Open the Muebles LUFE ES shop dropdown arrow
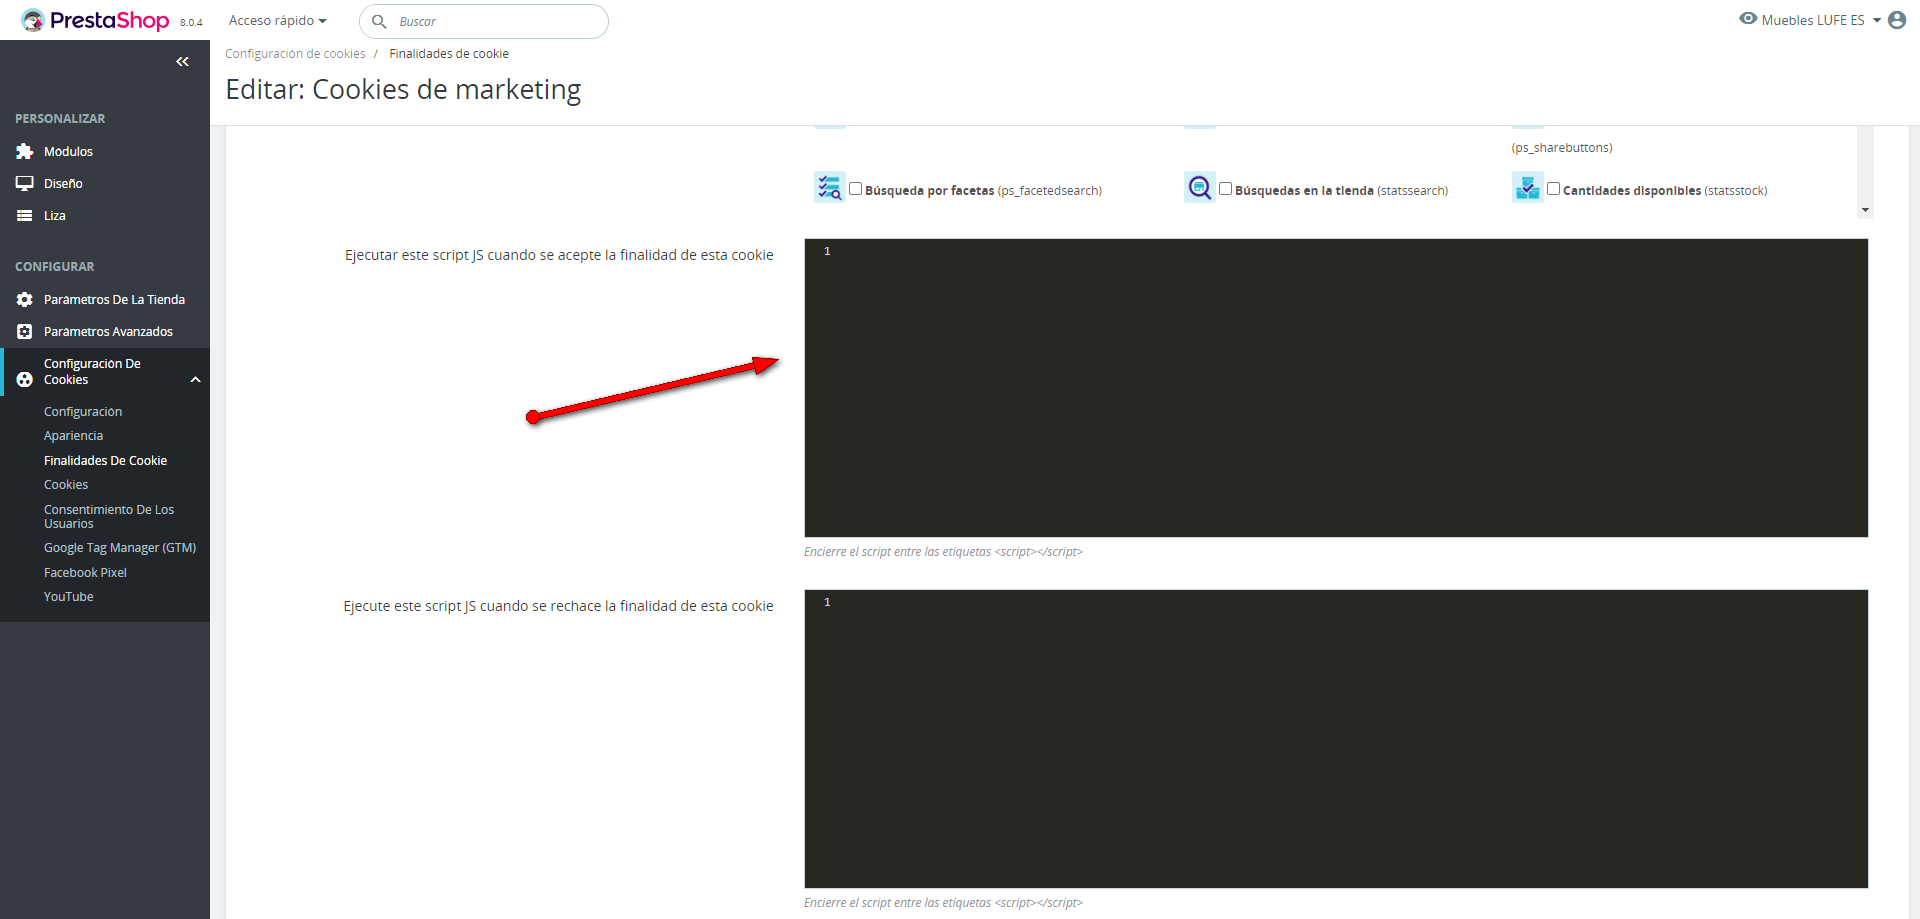The width and height of the screenshot is (1920, 919). tap(1877, 20)
